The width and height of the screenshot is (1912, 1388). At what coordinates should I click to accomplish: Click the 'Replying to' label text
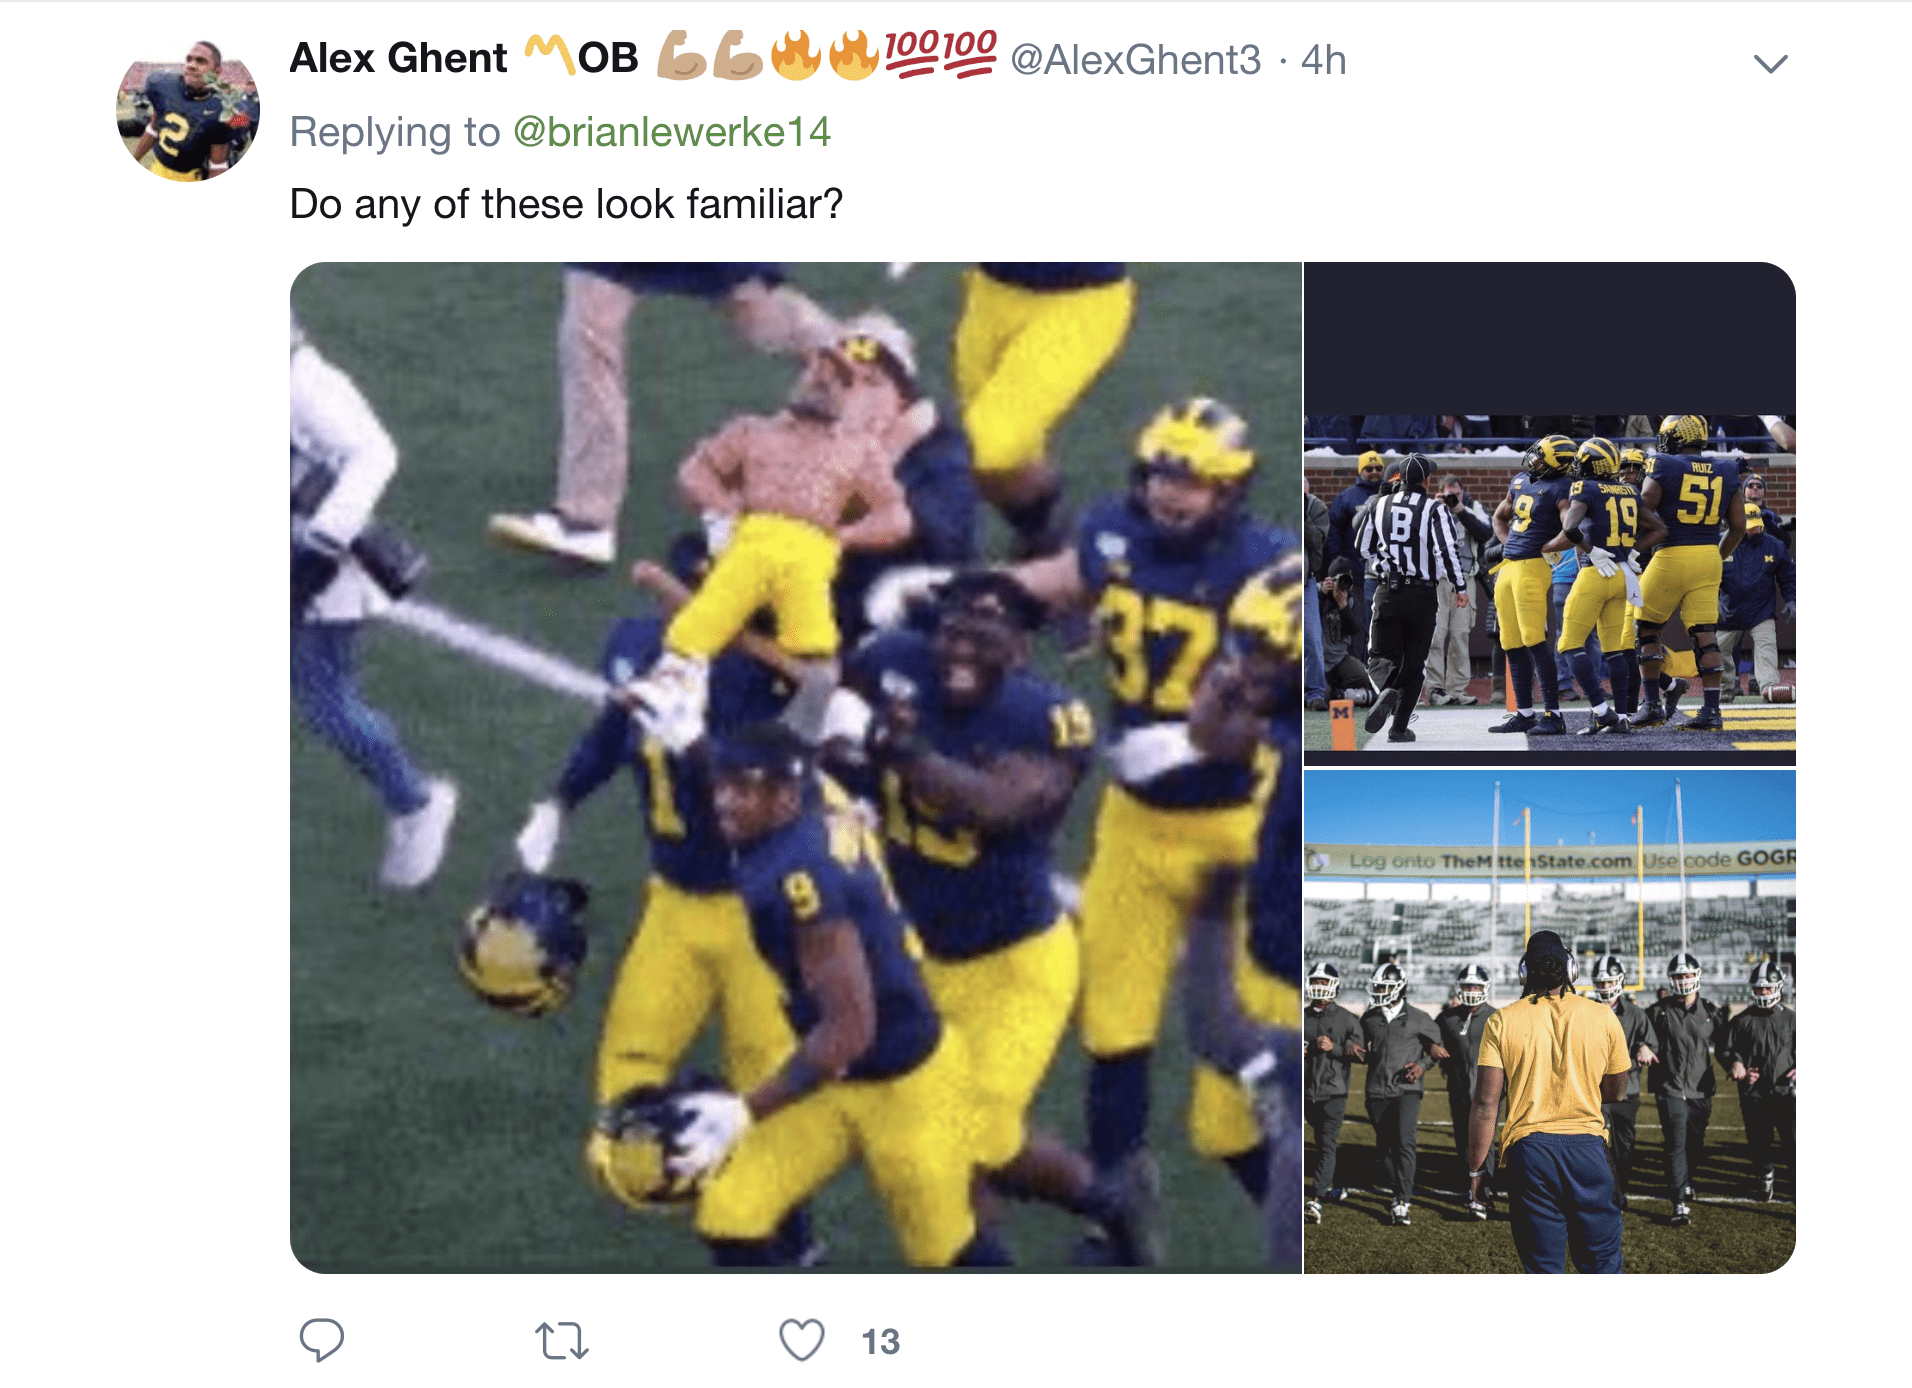[x=394, y=132]
